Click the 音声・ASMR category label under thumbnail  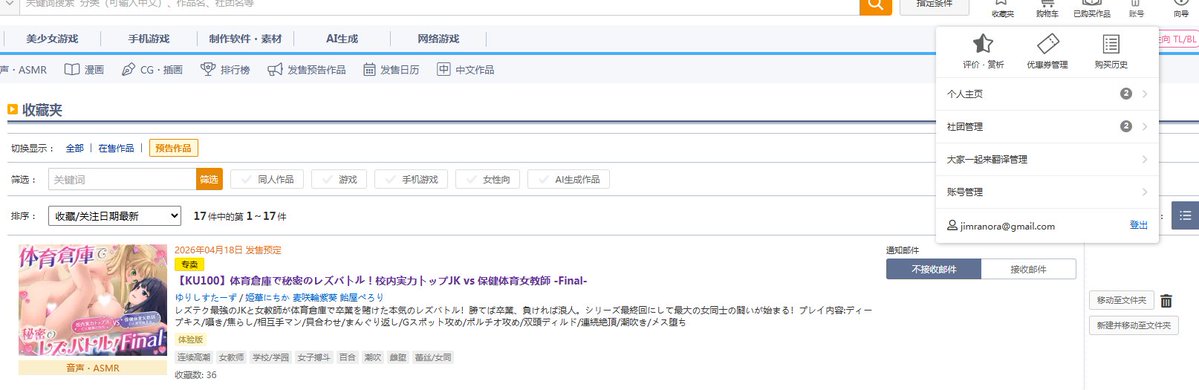coord(93,367)
